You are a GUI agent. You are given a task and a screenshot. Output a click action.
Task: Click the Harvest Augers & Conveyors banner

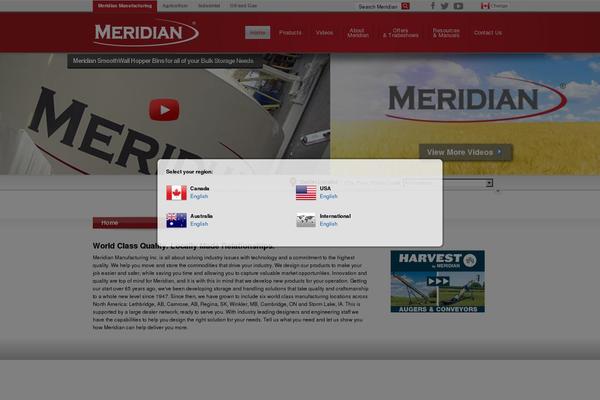pyautogui.click(x=437, y=281)
